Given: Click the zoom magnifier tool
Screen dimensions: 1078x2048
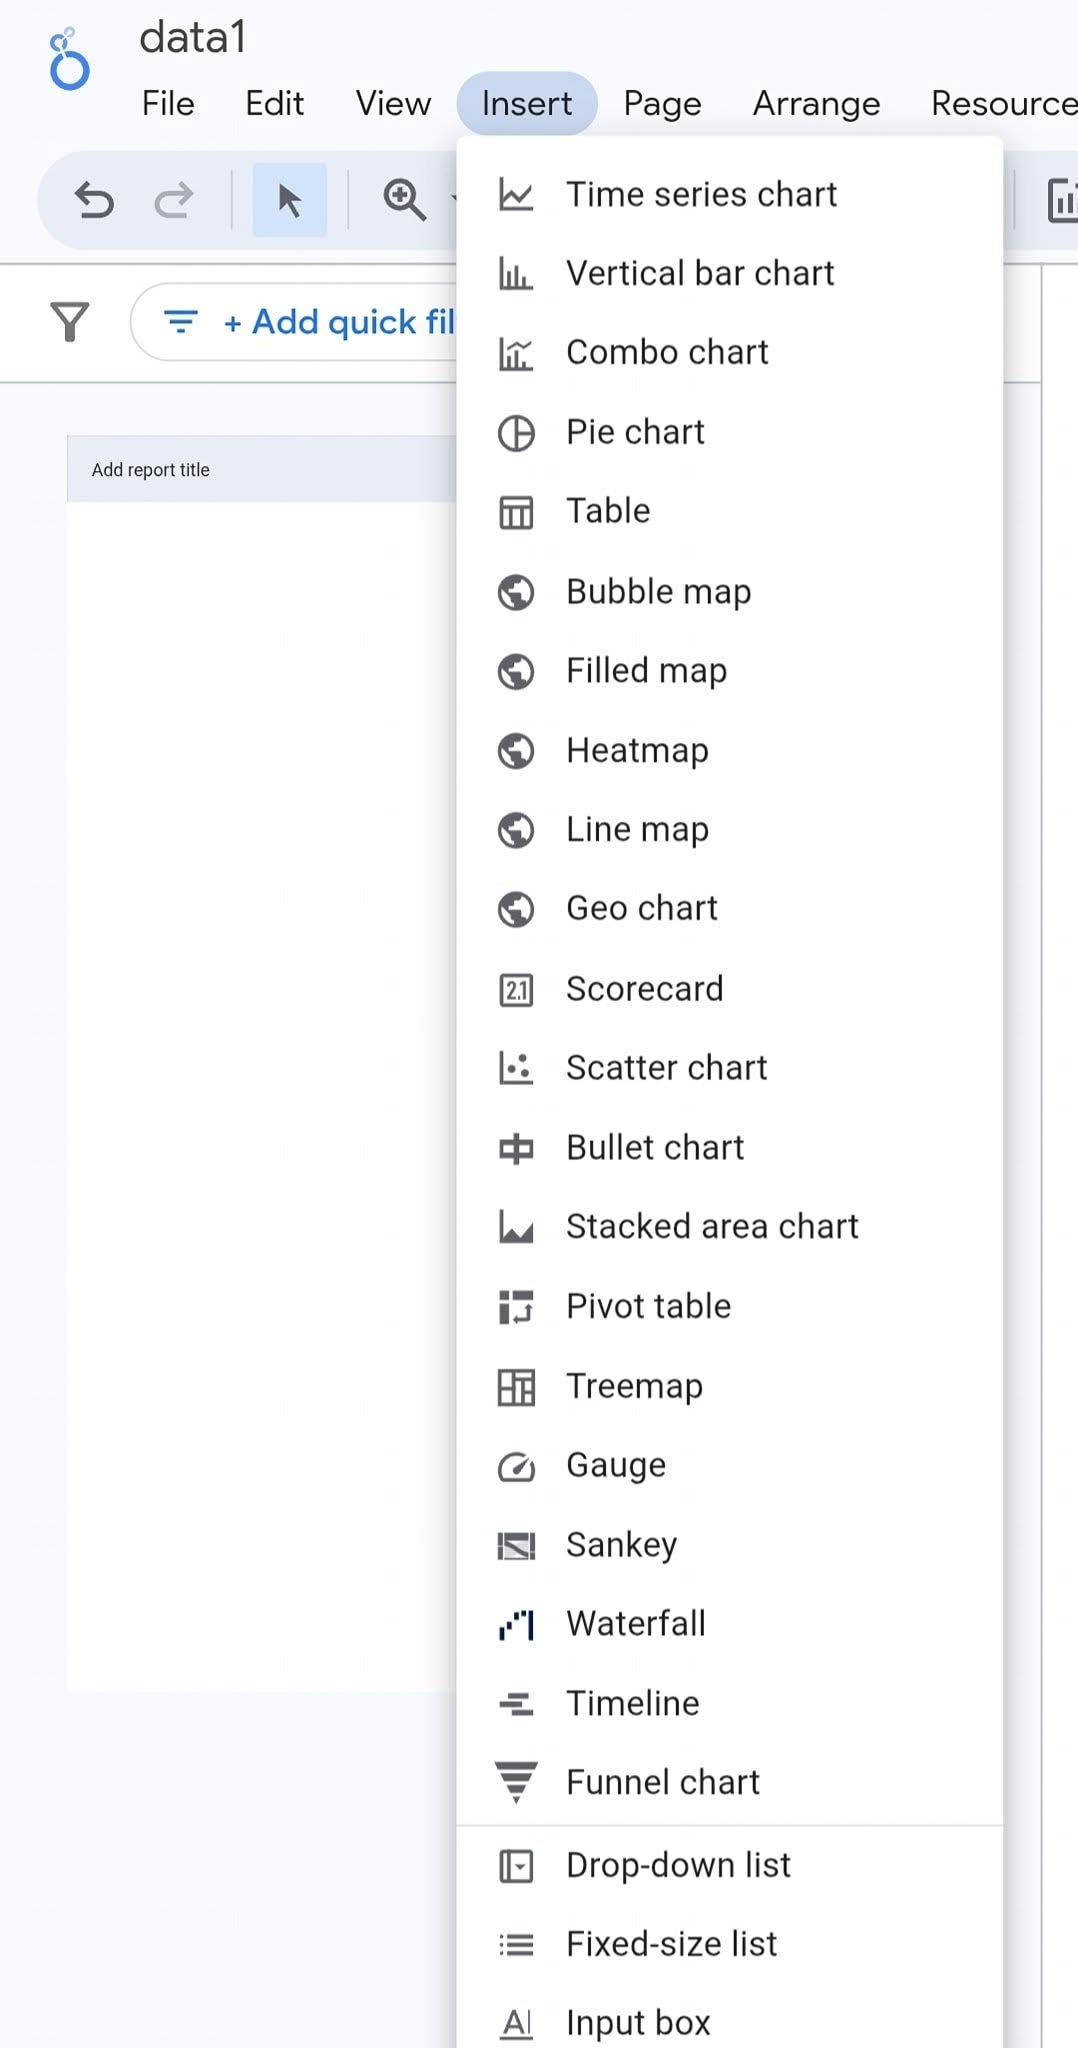Looking at the screenshot, I should pyautogui.click(x=404, y=200).
